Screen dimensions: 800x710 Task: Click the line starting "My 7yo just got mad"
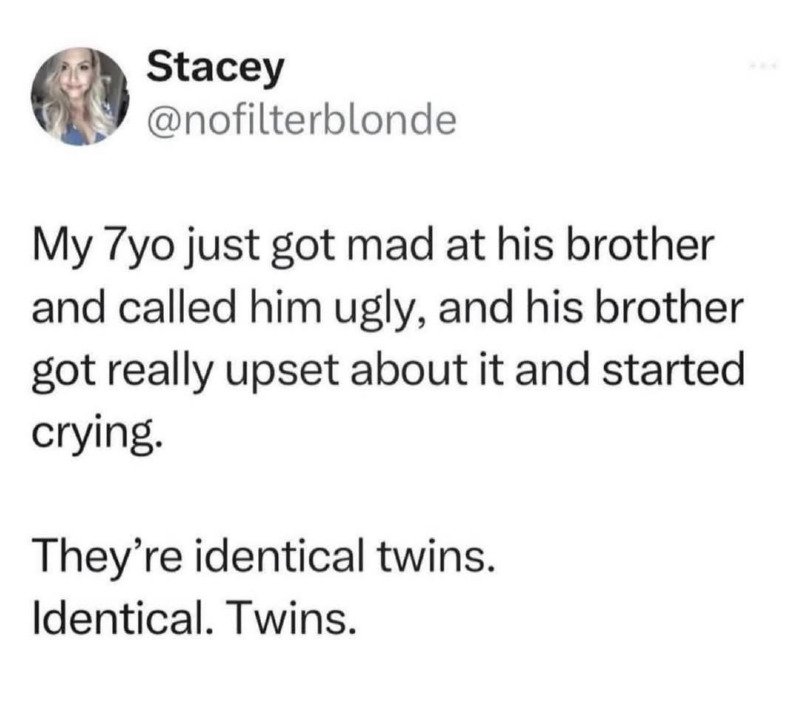(x=371, y=248)
